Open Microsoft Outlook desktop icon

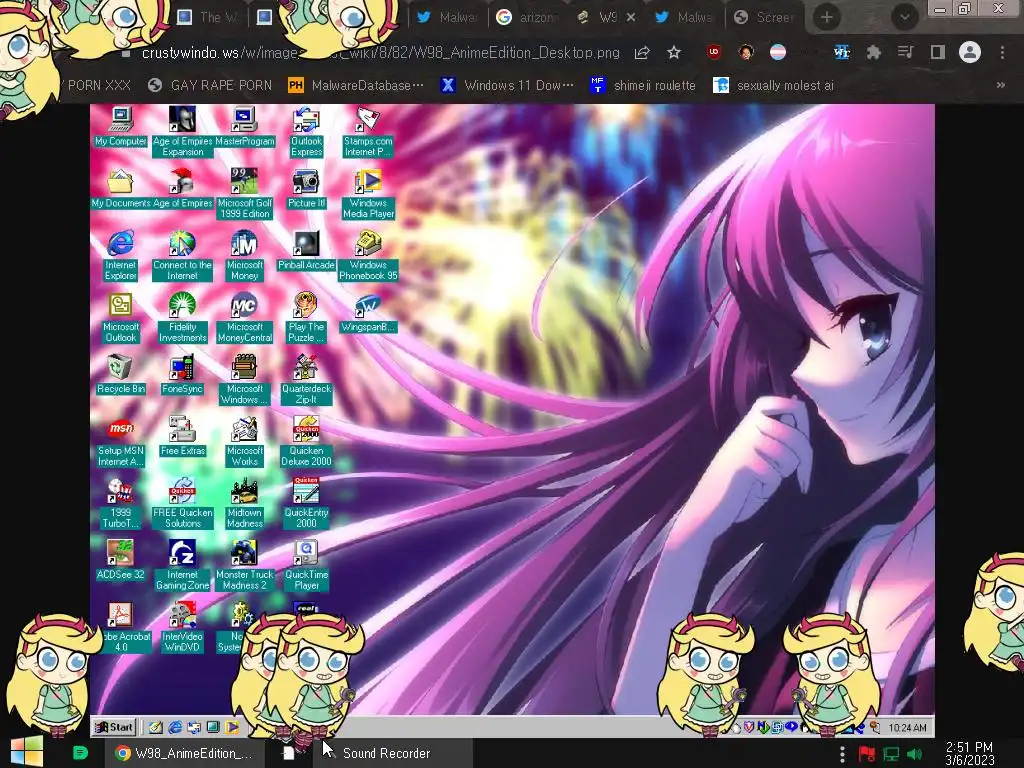[121, 317]
